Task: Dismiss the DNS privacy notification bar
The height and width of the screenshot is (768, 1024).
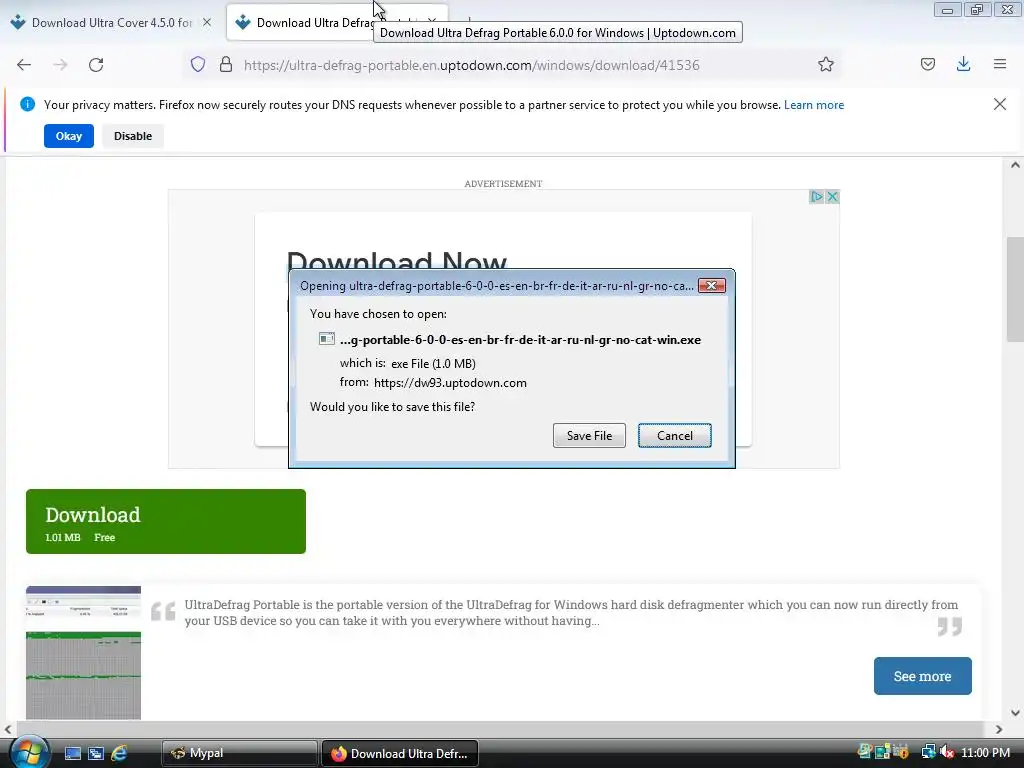Action: point(999,104)
